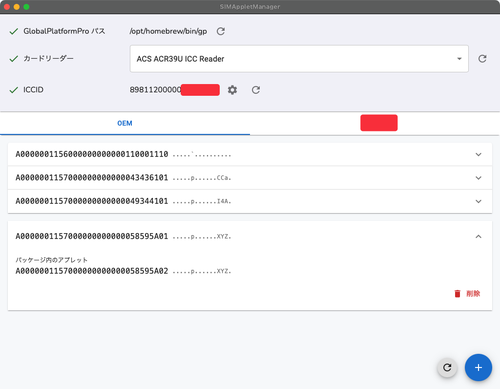Click the SIMAppletManager window title
500x389 pixels.
[250, 7]
